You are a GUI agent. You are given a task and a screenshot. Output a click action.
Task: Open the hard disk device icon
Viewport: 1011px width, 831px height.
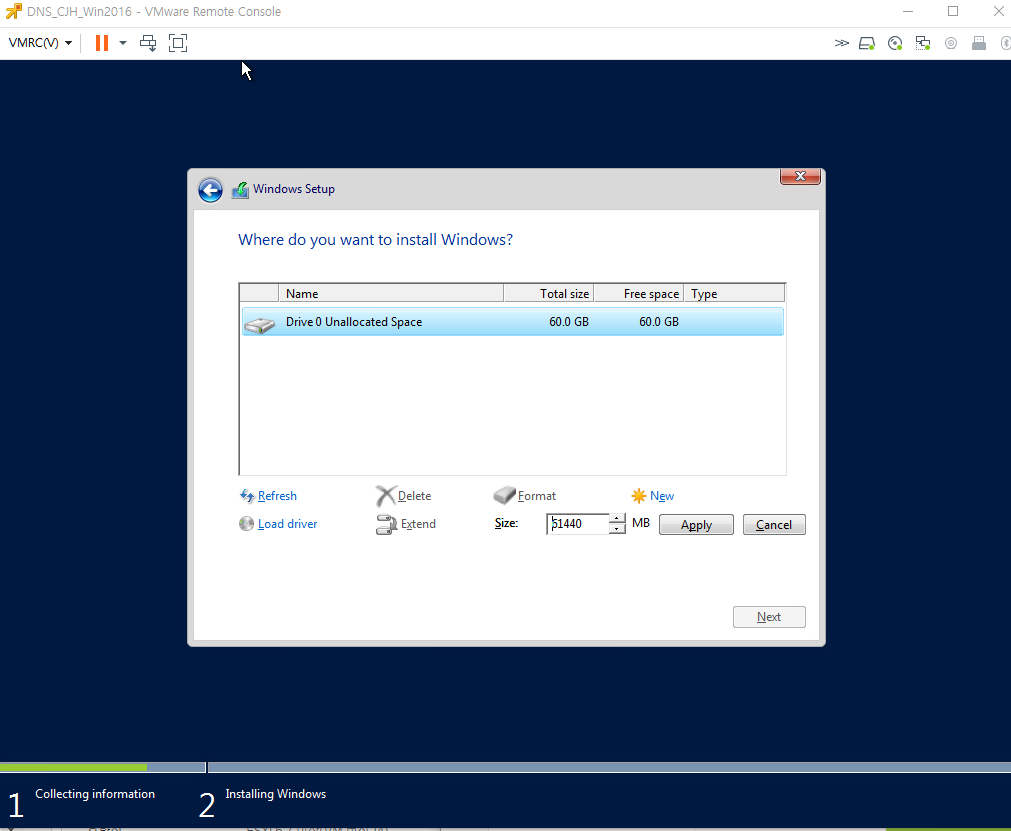(867, 43)
